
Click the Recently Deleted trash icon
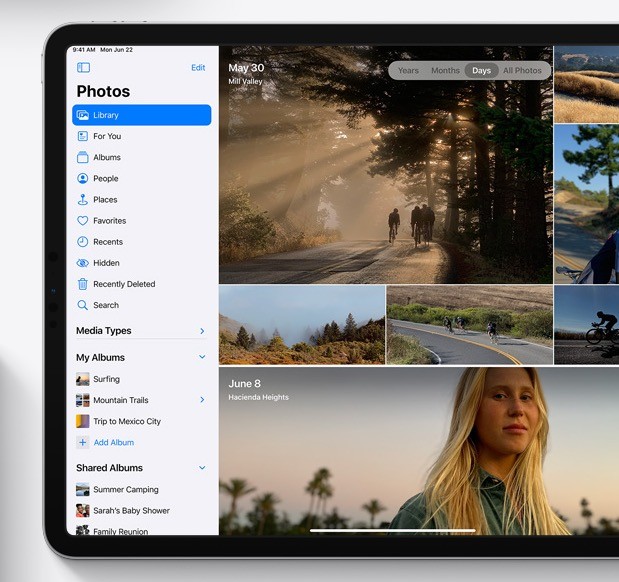pos(83,284)
